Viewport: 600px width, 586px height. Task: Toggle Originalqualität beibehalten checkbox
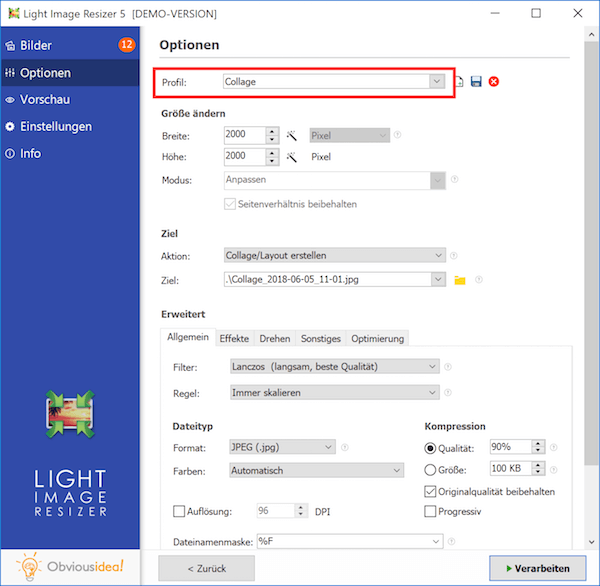[430, 491]
